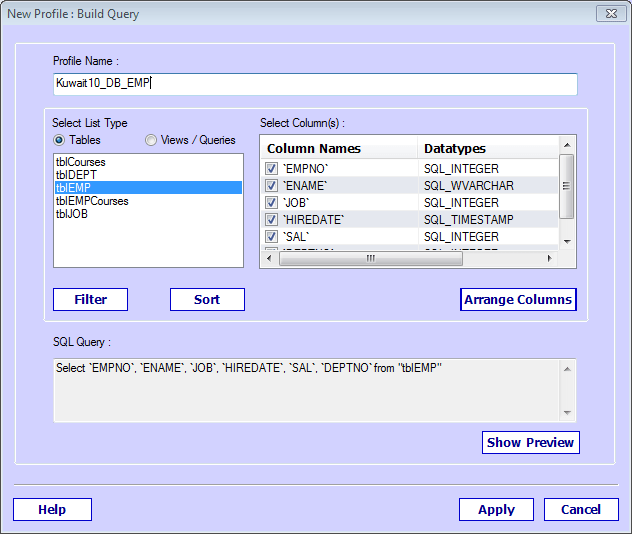Toggle the HIREDATE column checkbox
632x534 pixels.
click(x=272, y=220)
